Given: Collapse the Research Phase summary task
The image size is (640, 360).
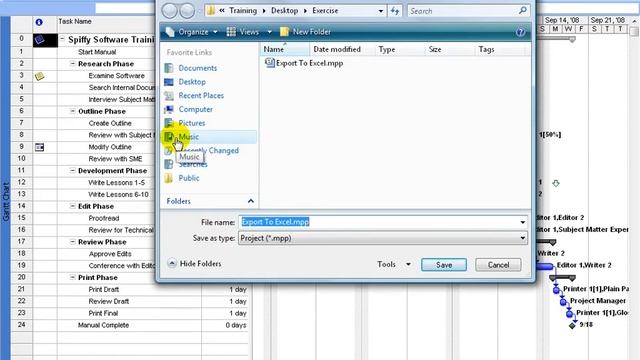Looking at the screenshot, I should coord(73,64).
